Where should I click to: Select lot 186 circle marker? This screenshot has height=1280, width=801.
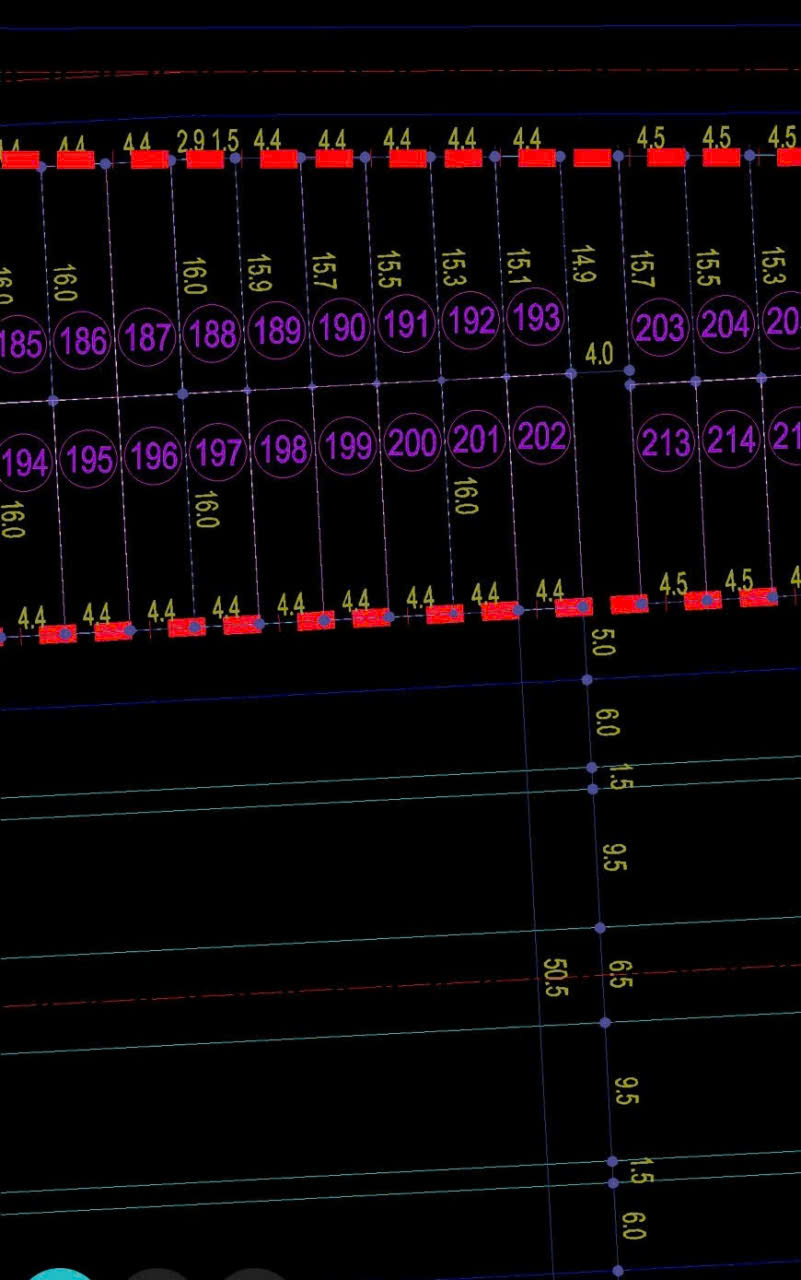coord(83,342)
